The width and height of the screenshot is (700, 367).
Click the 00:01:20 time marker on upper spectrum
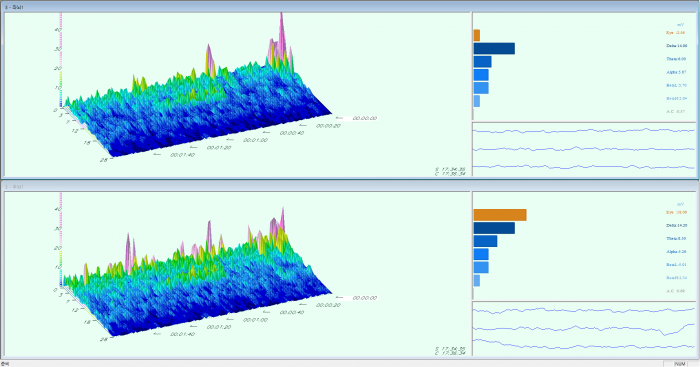(219, 147)
